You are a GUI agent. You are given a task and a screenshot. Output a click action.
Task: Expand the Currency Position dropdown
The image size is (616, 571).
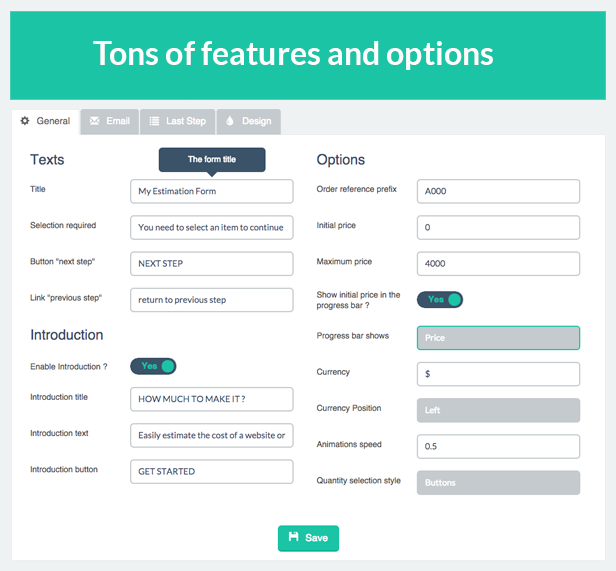click(498, 410)
